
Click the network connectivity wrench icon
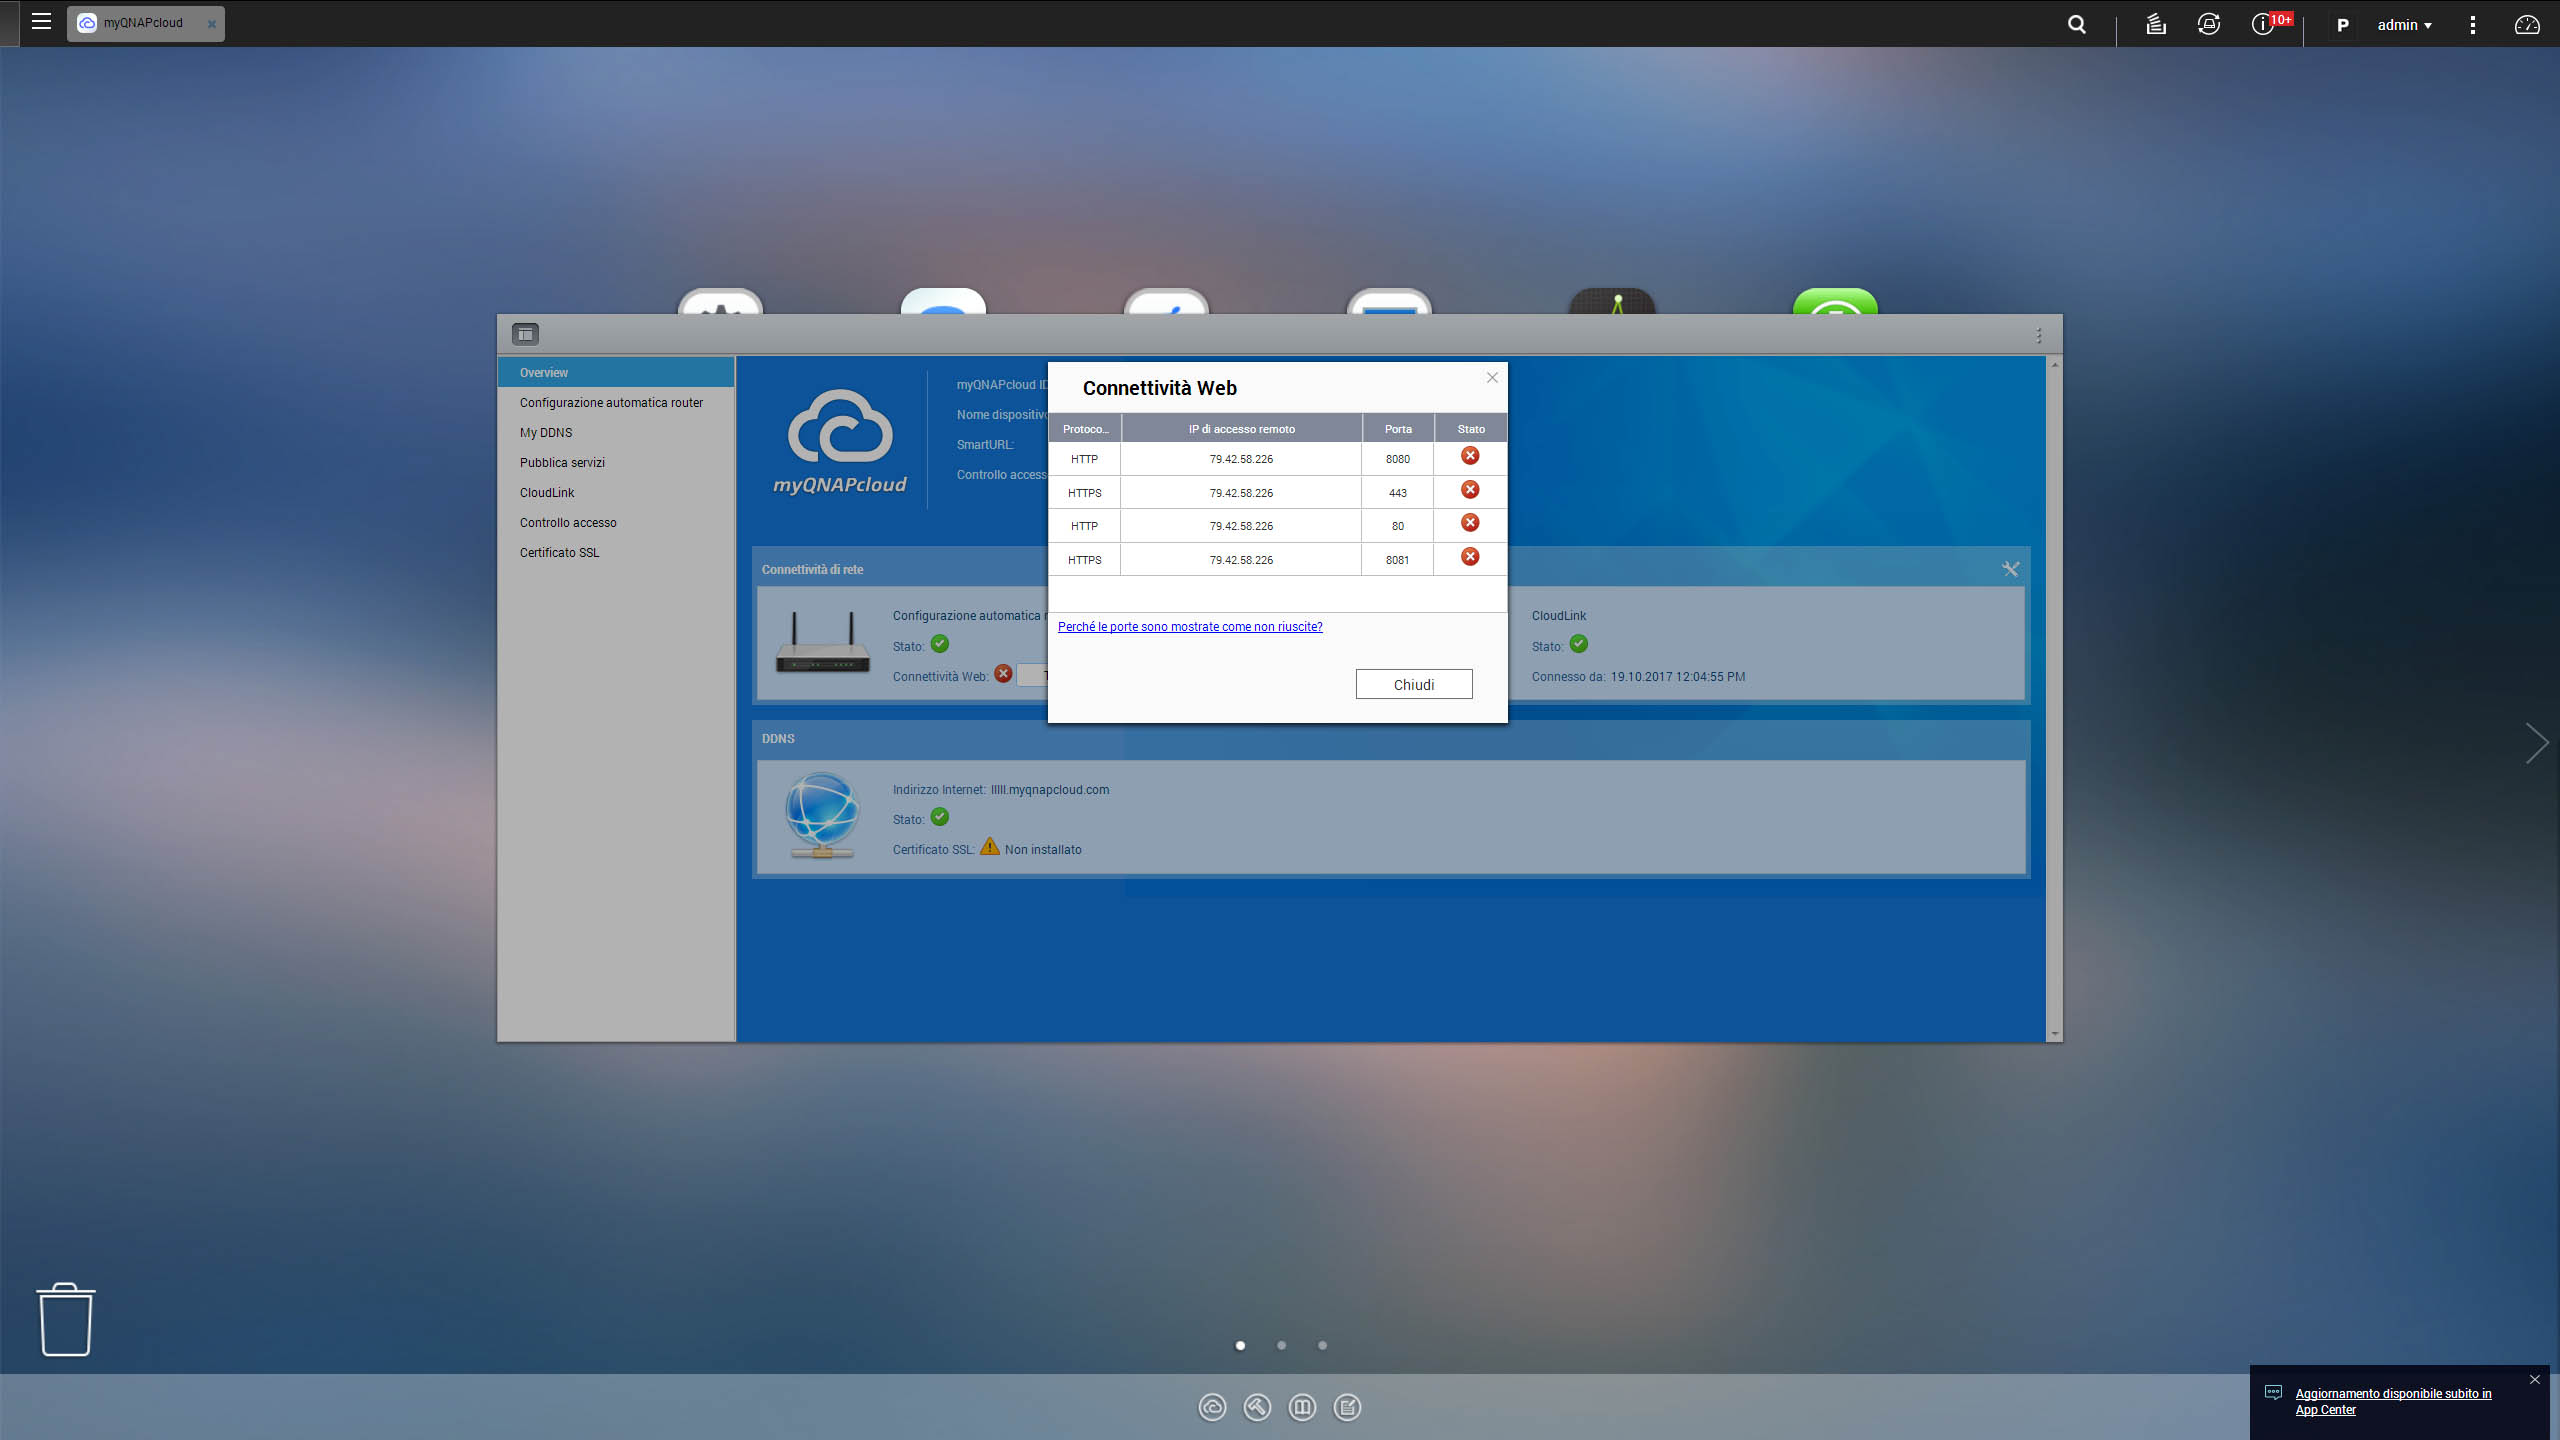tap(2010, 569)
